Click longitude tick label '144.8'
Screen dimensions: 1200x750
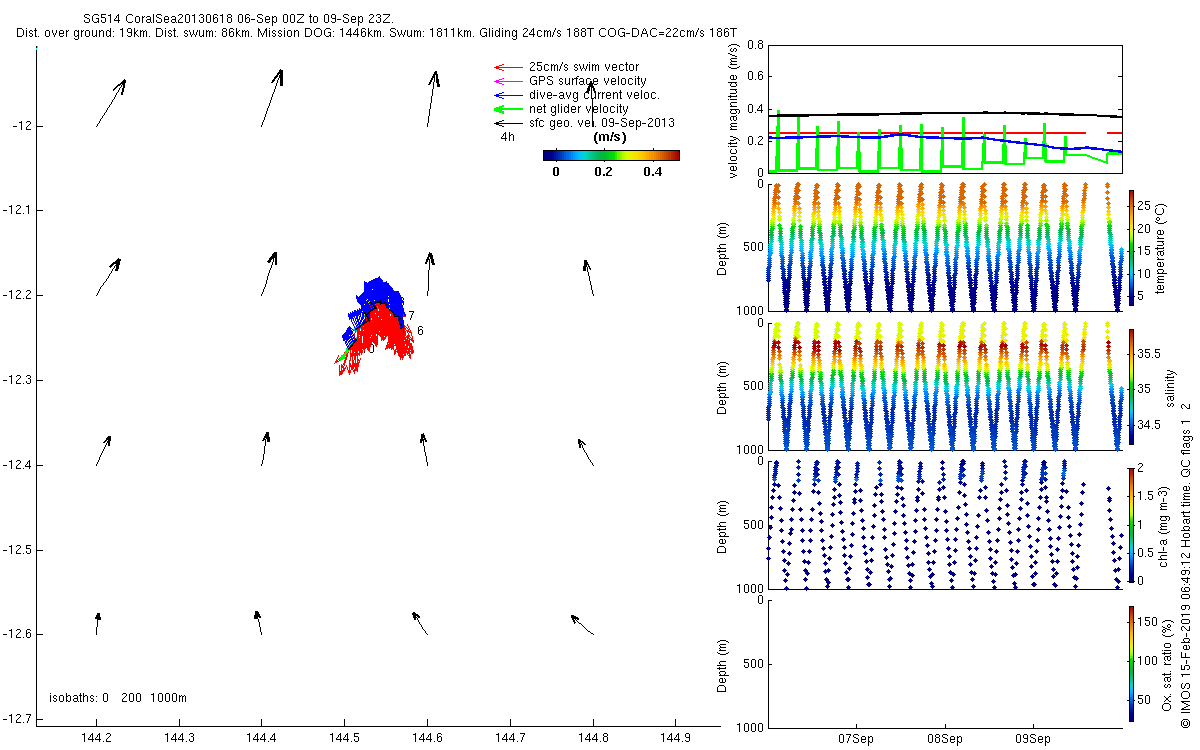[x=593, y=739]
